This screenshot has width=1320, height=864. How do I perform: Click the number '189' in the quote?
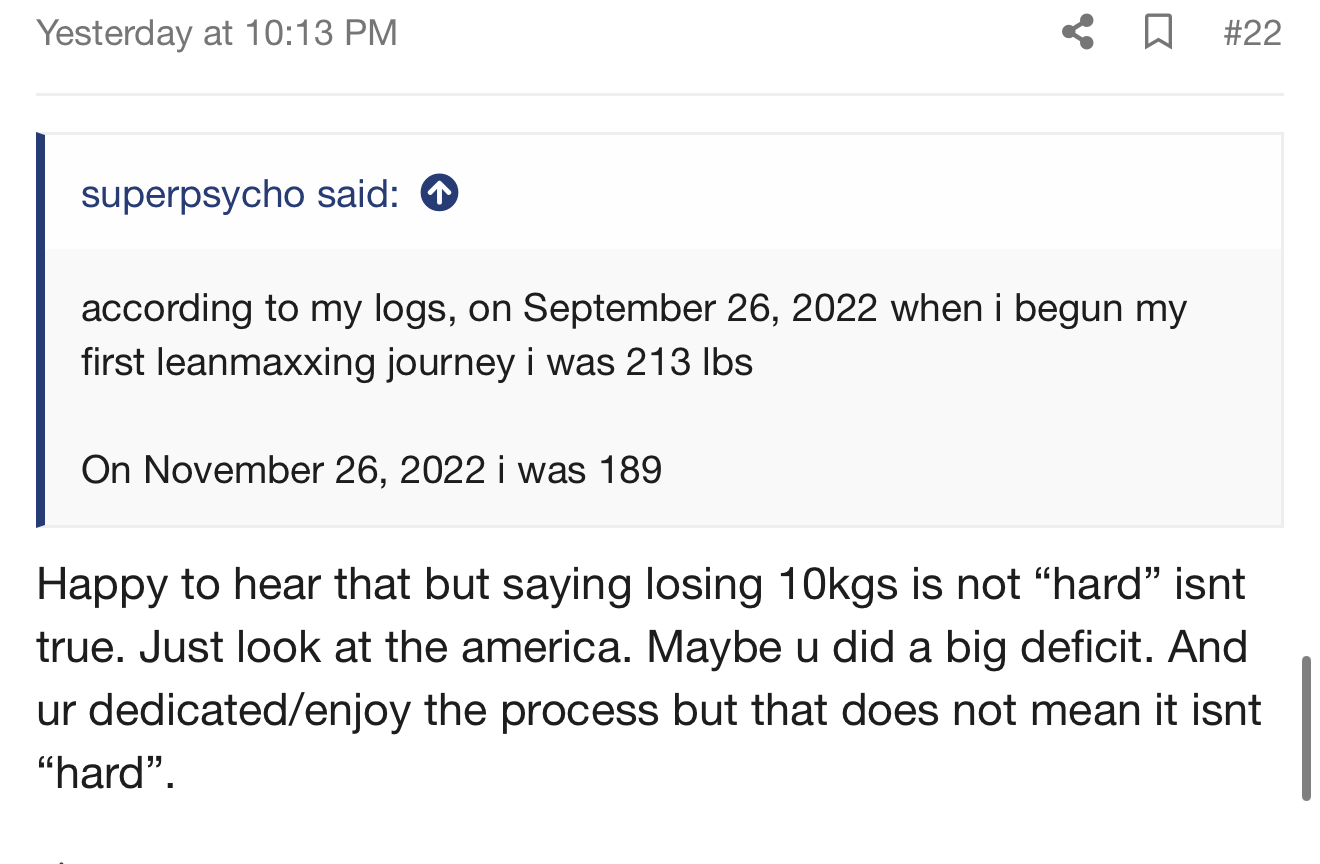629,469
